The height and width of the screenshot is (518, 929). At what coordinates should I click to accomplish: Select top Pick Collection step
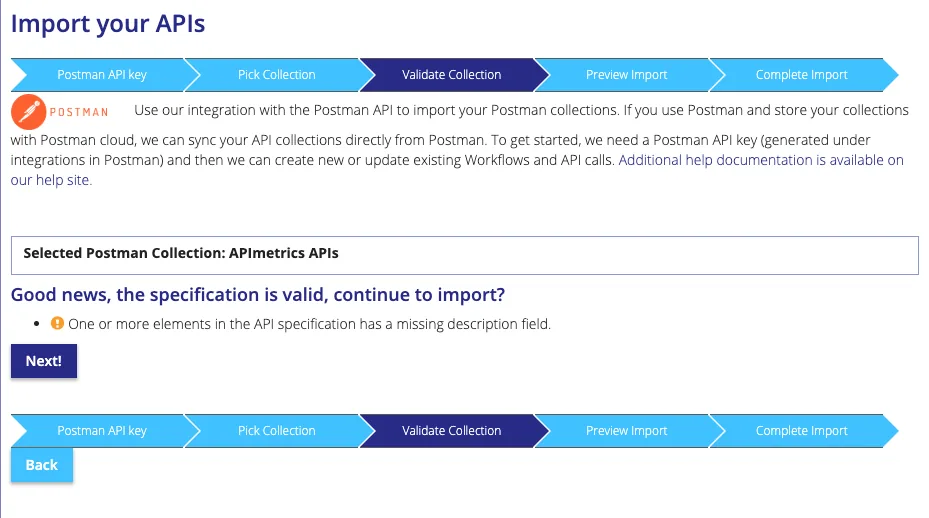277,75
